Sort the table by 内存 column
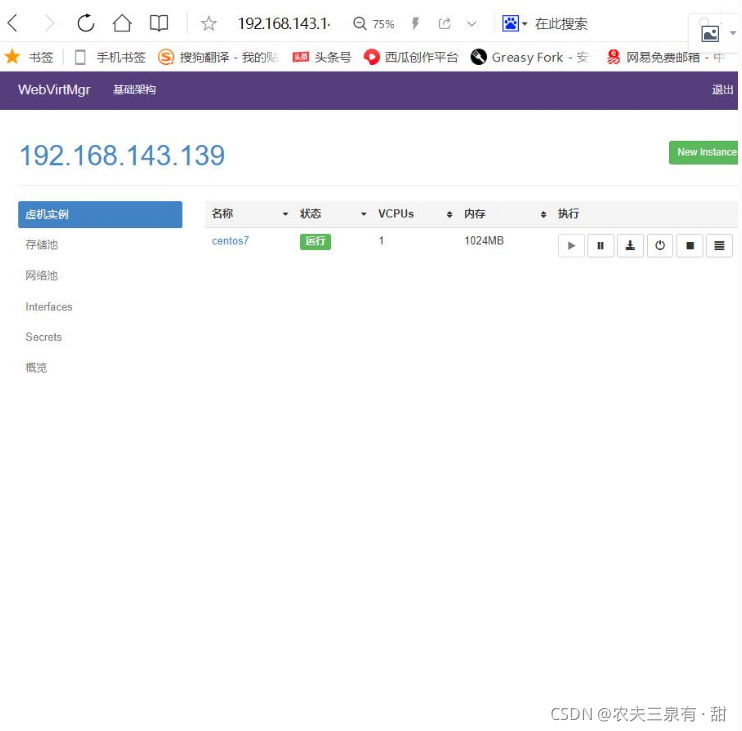The height and width of the screenshot is (731, 742). [x=505, y=214]
